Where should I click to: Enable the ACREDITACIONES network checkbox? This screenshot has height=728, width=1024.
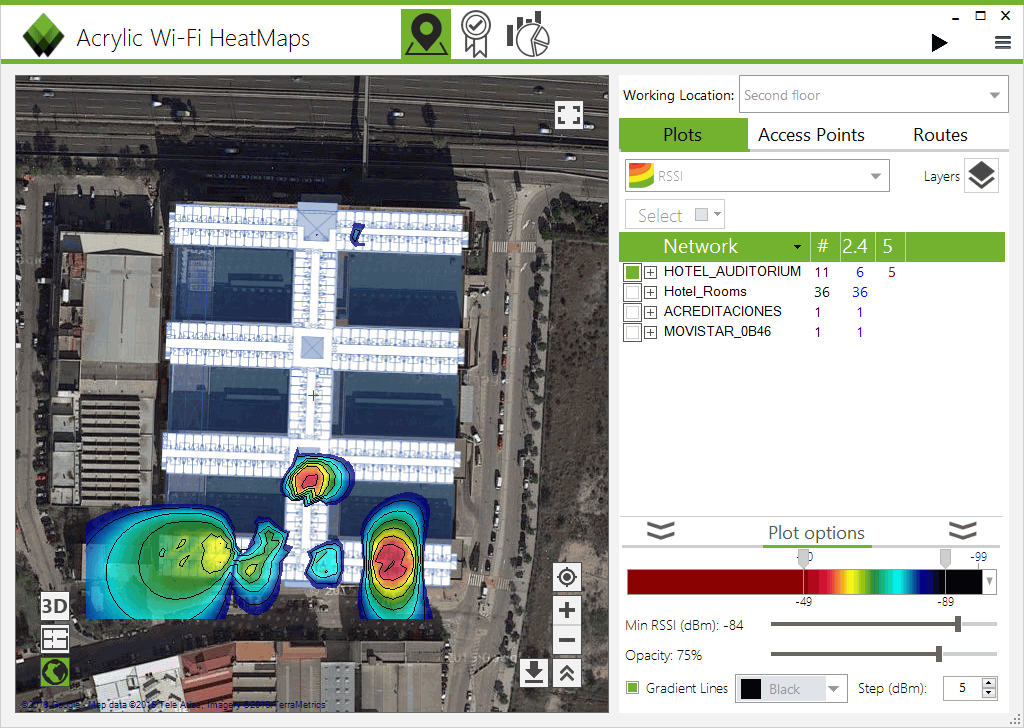(632, 312)
